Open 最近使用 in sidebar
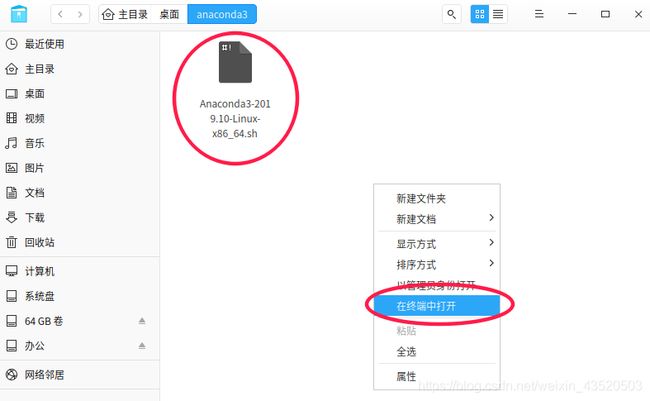The width and height of the screenshot is (650, 401). point(80,44)
